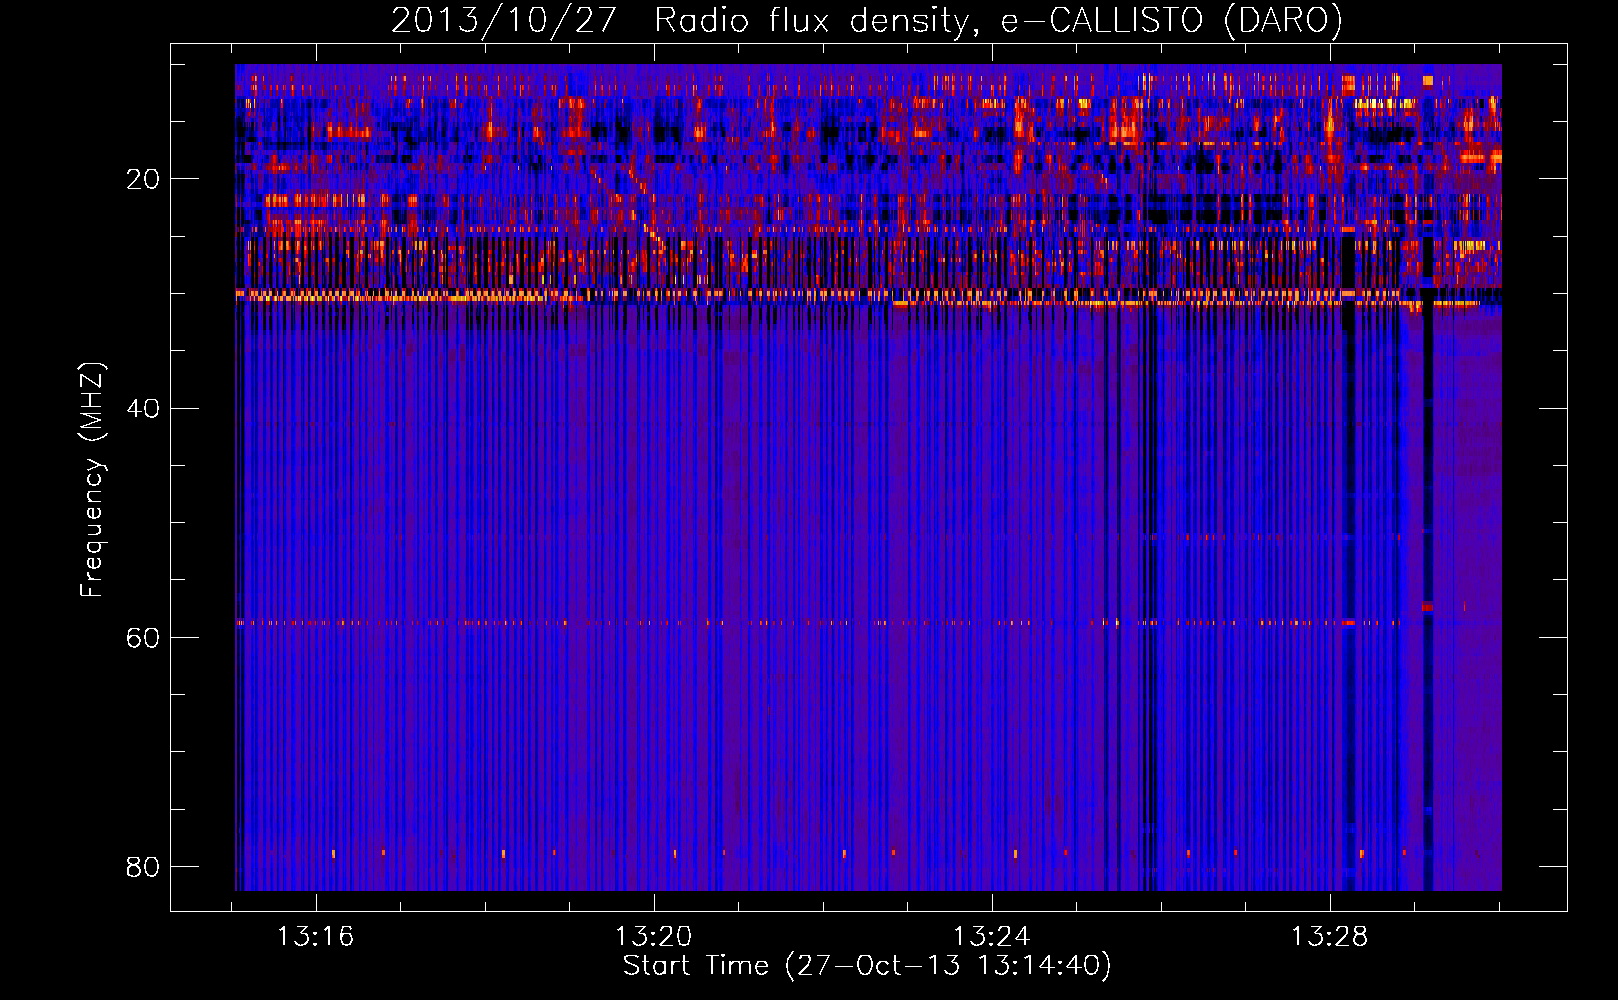Click the 40 frequency tick label
Screen dimensions: 1618x1000
(x=143, y=408)
